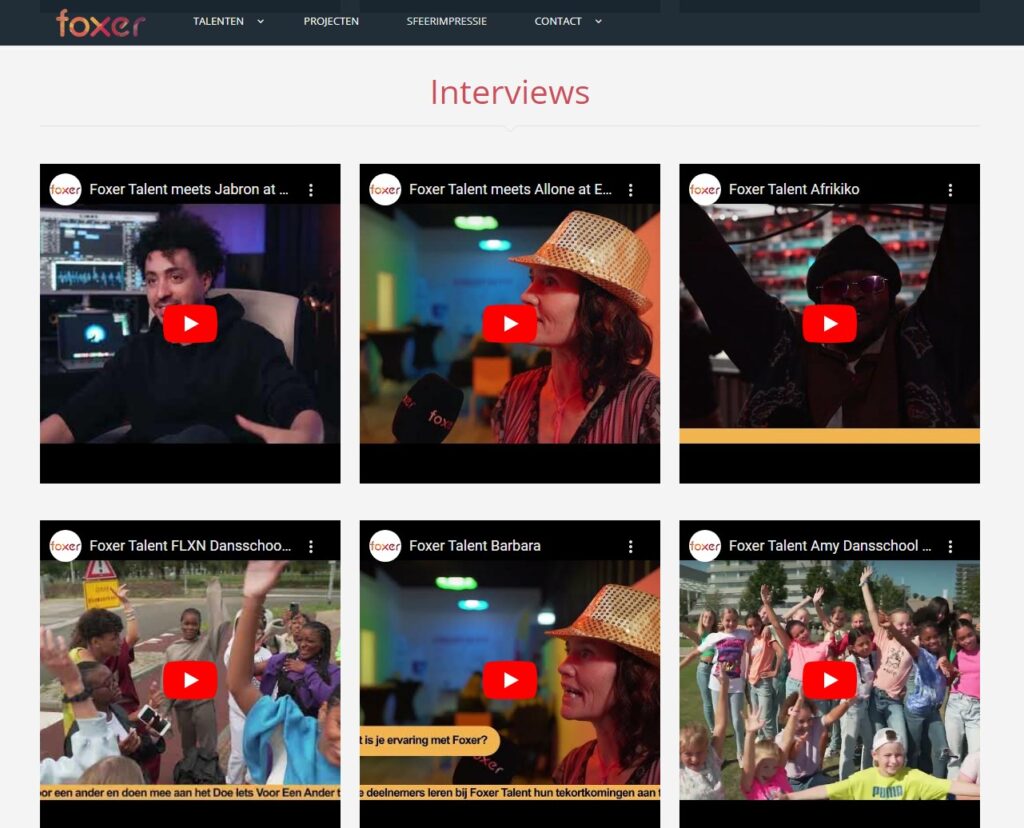Click the Interviews section heading
This screenshot has height=828, width=1024.
pyautogui.click(x=510, y=92)
